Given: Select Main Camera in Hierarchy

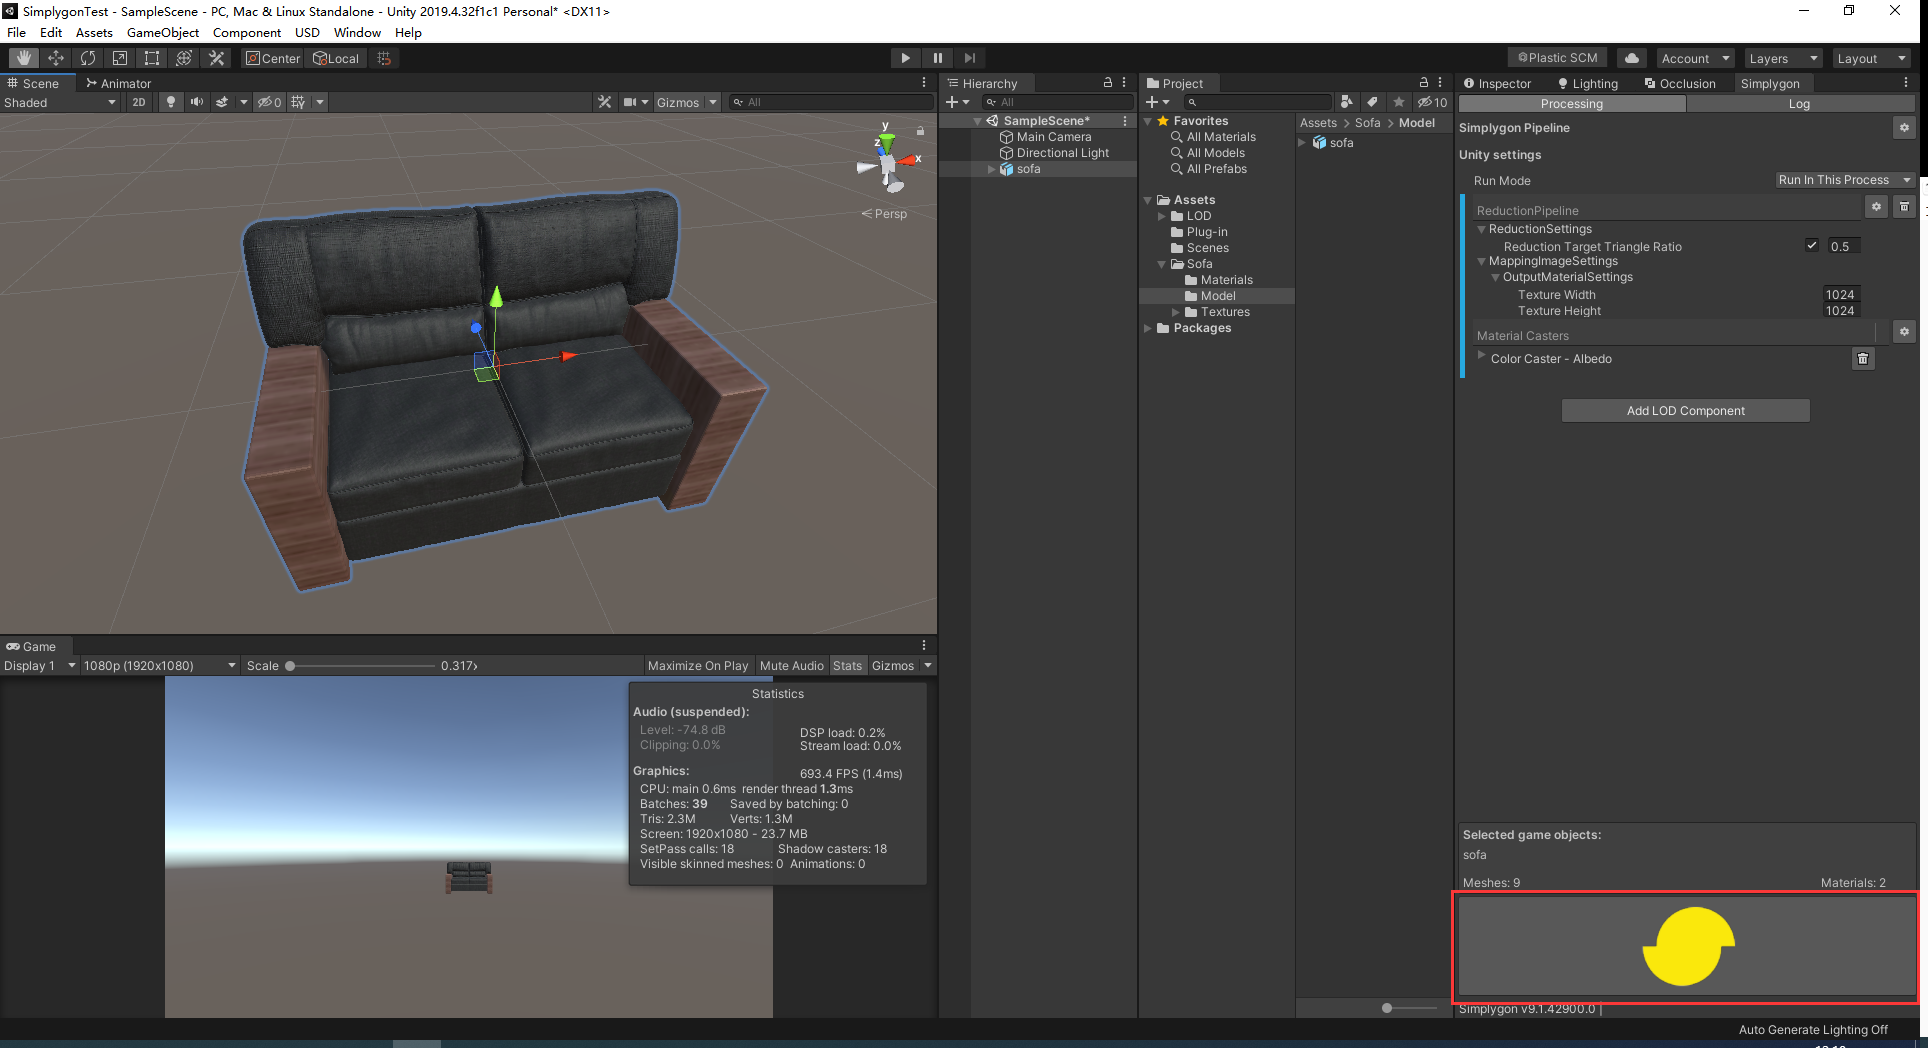Looking at the screenshot, I should pos(1054,137).
